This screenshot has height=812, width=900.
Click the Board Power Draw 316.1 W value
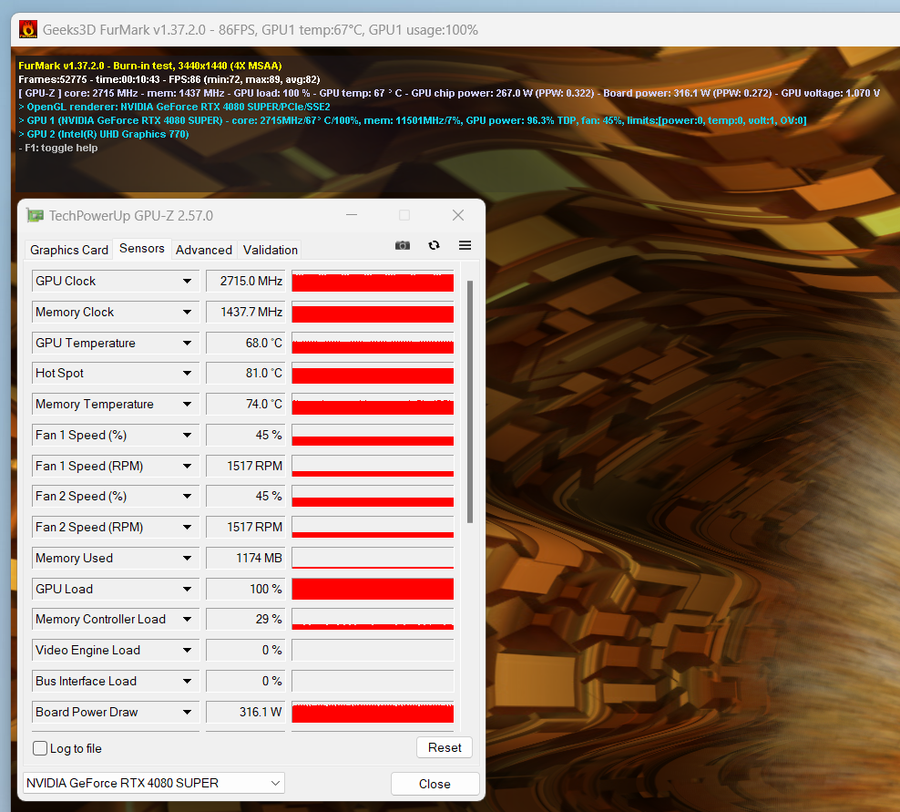246,712
